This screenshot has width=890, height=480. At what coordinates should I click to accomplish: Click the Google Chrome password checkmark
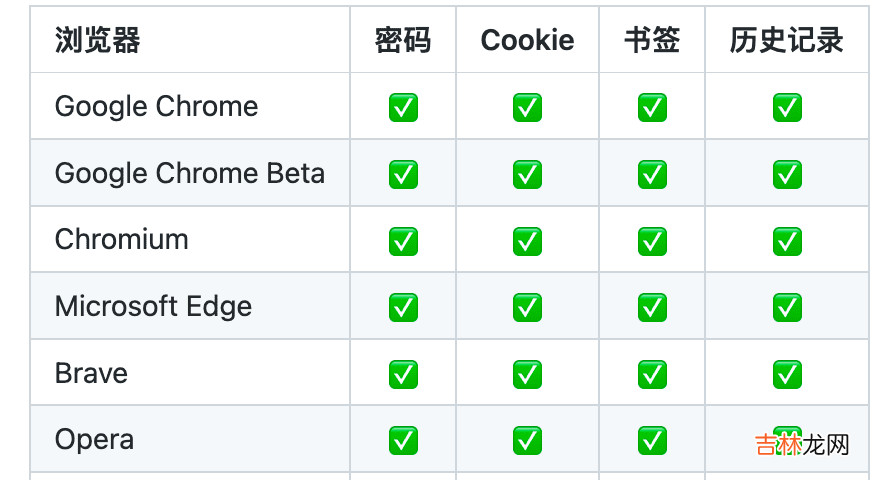click(x=403, y=107)
